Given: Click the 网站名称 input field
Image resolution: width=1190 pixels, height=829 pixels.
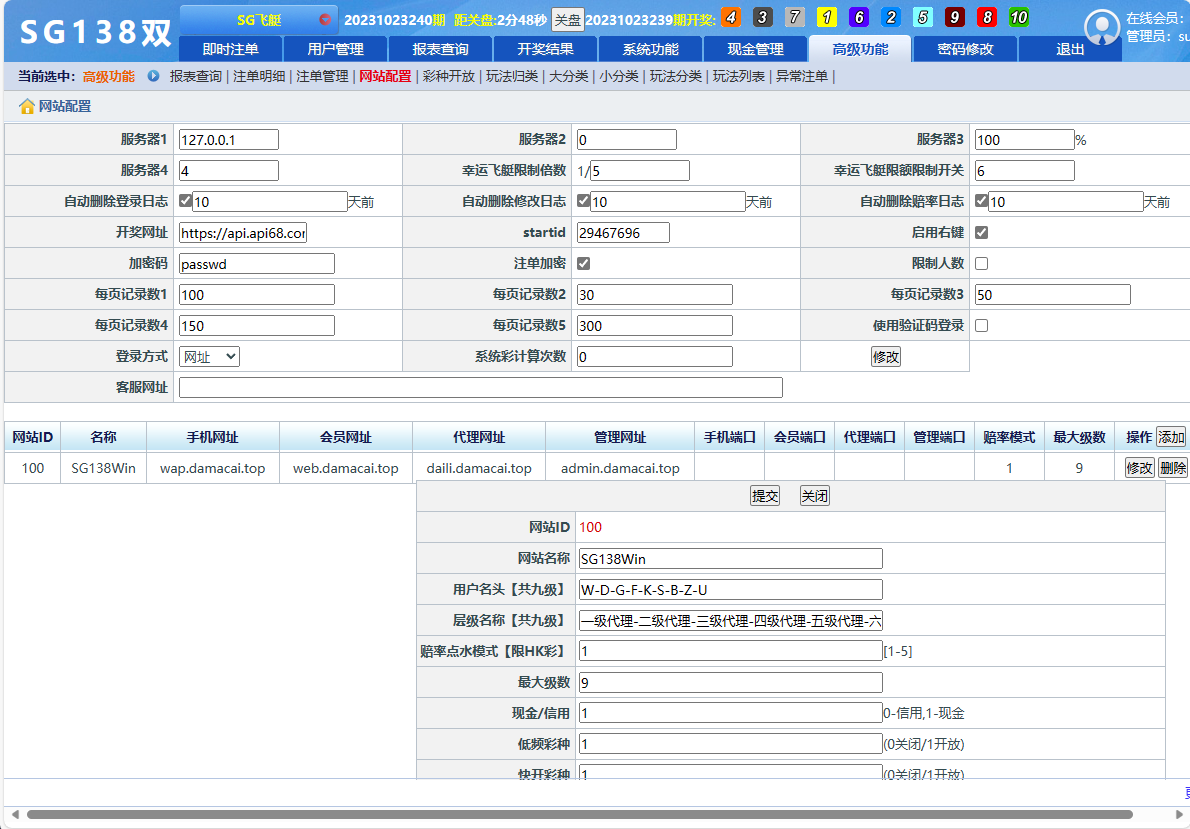Looking at the screenshot, I should click(730, 559).
